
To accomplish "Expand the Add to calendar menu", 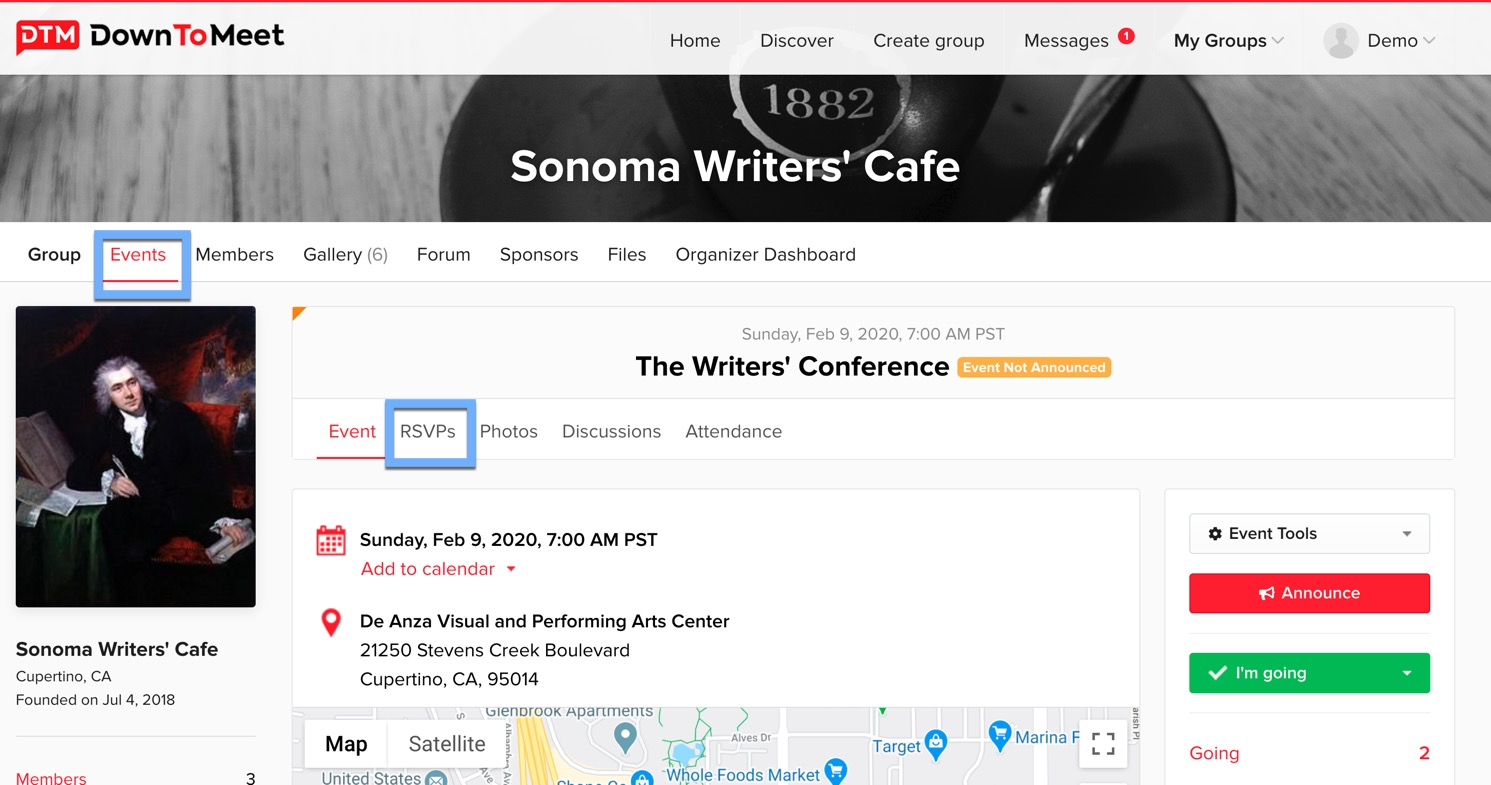I will tap(437, 569).
